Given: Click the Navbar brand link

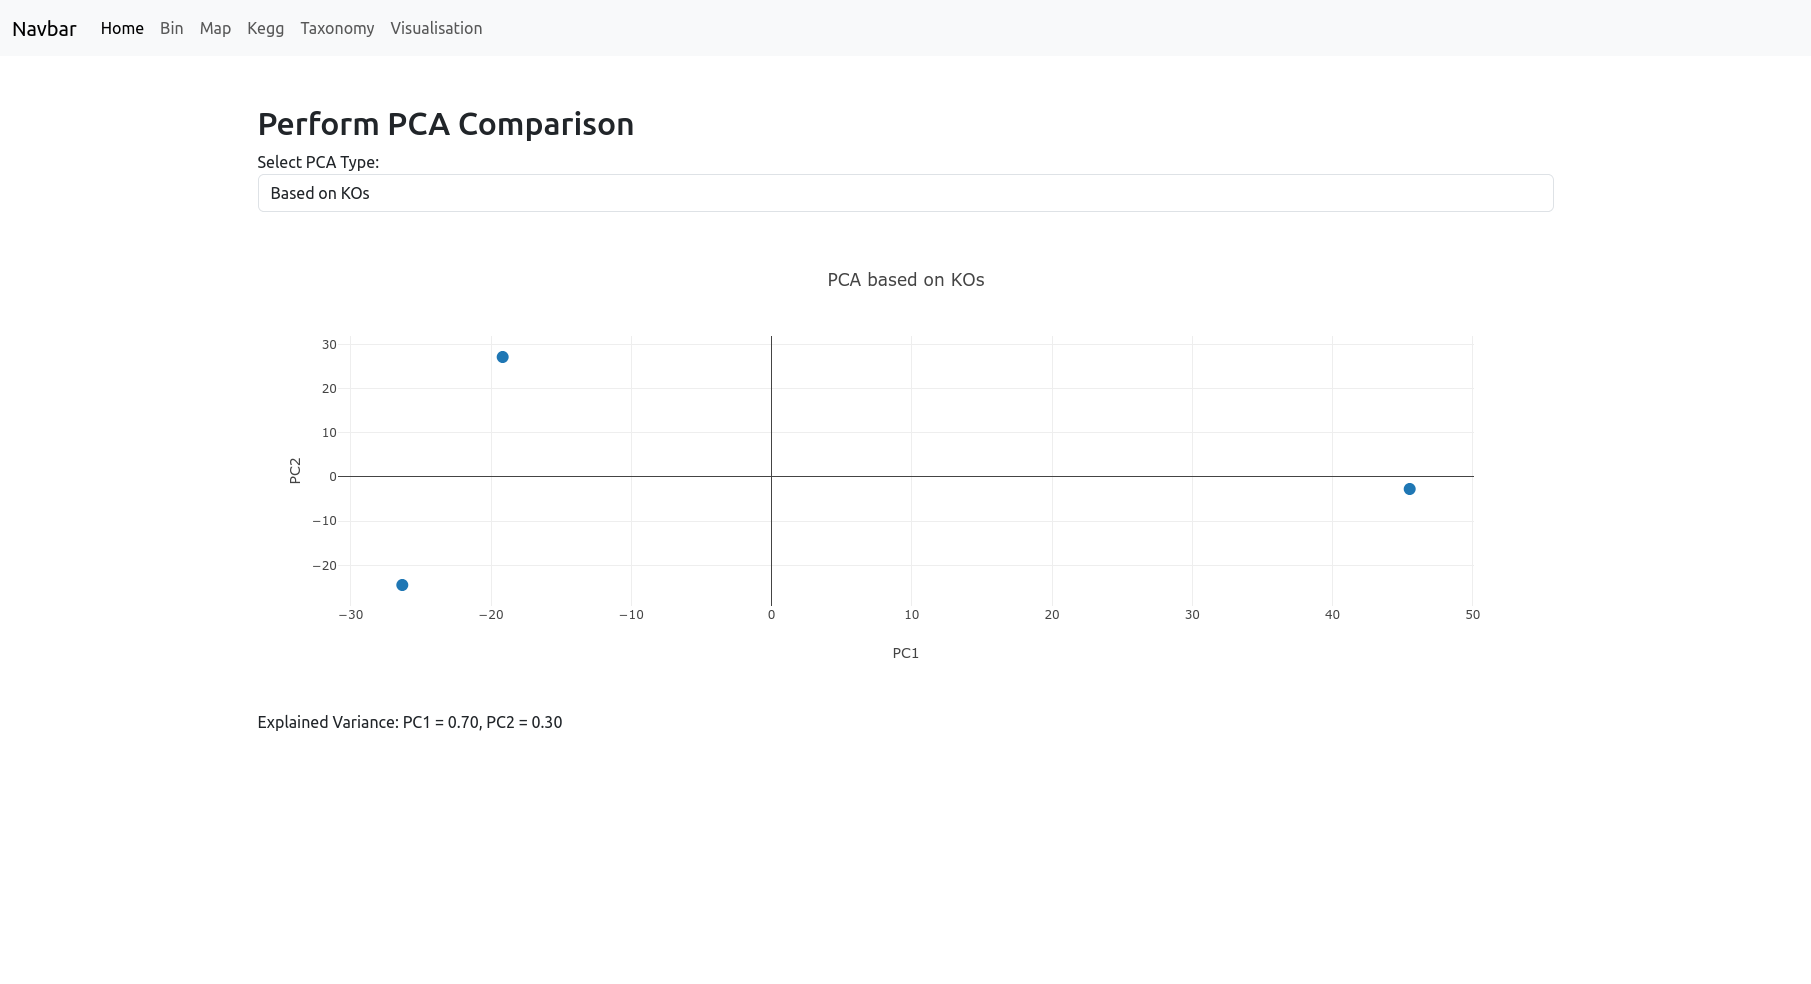Looking at the screenshot, I should tap(44, 28).
